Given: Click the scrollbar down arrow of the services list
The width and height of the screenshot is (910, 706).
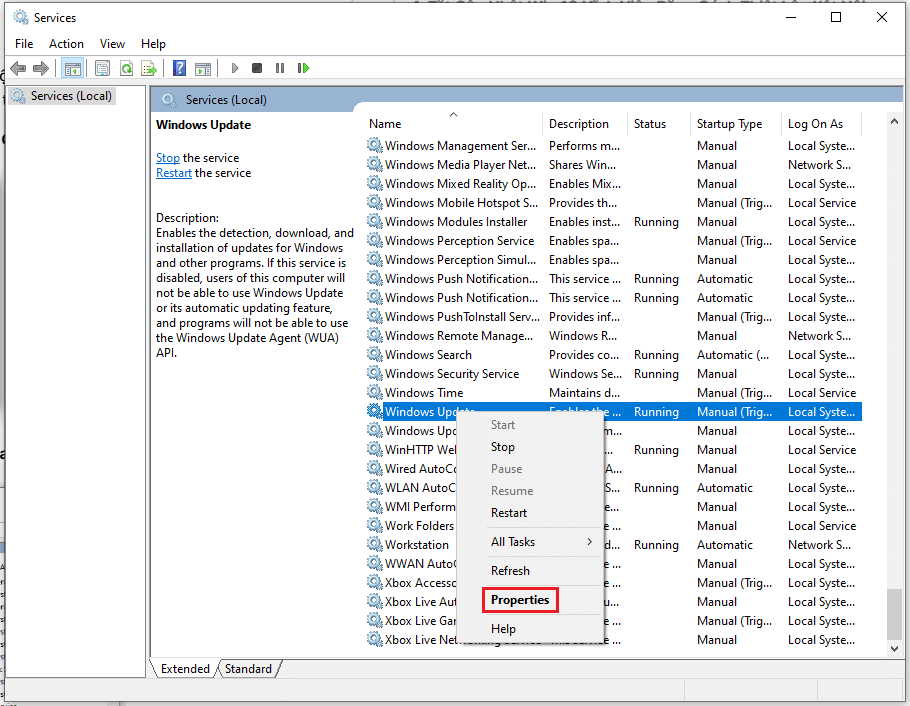Looking at the screenshot, I should tap(894, 649).
